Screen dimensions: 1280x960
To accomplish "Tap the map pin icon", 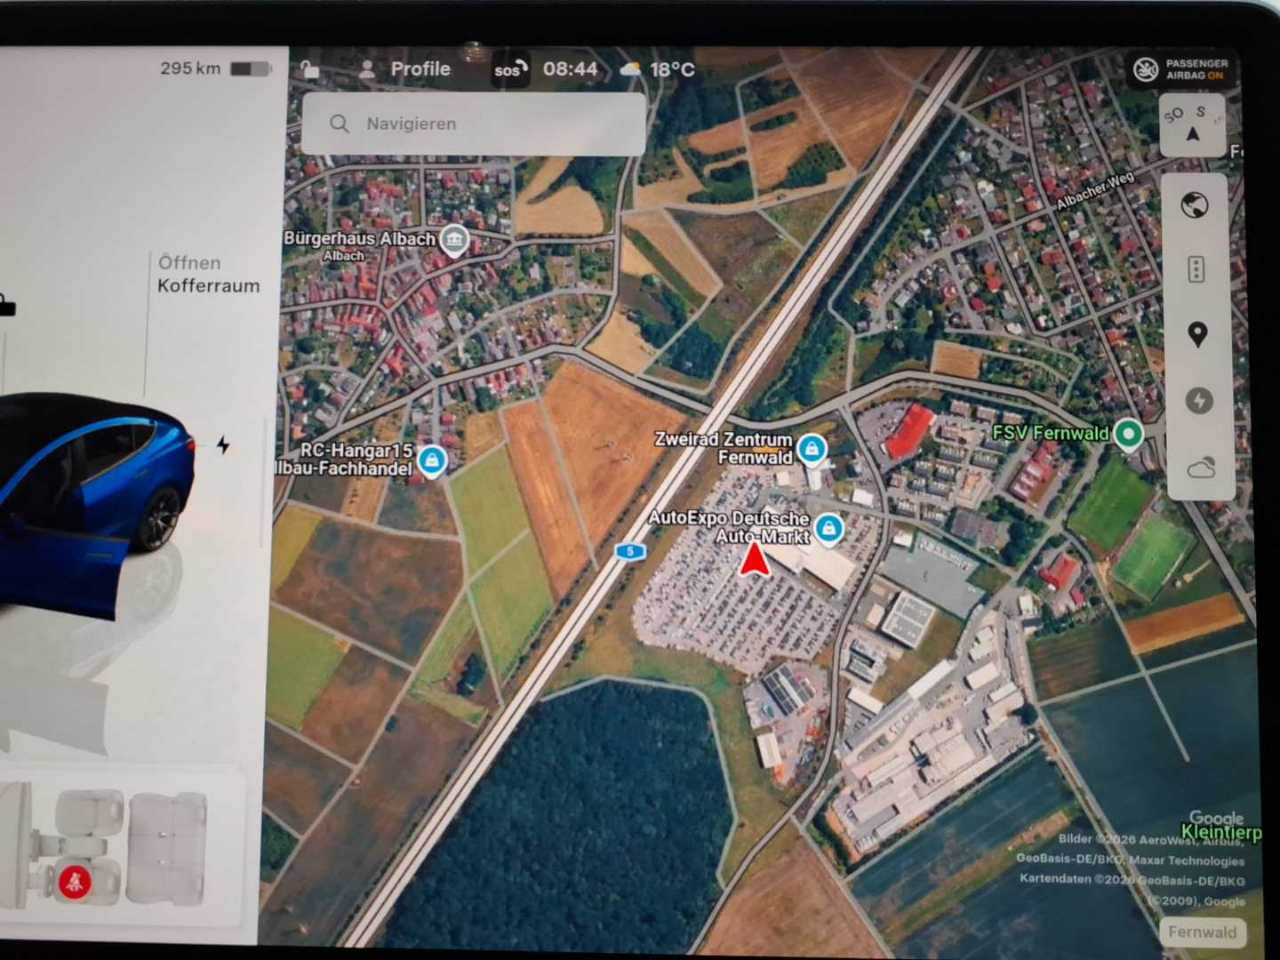I will tap(1197, 334).
